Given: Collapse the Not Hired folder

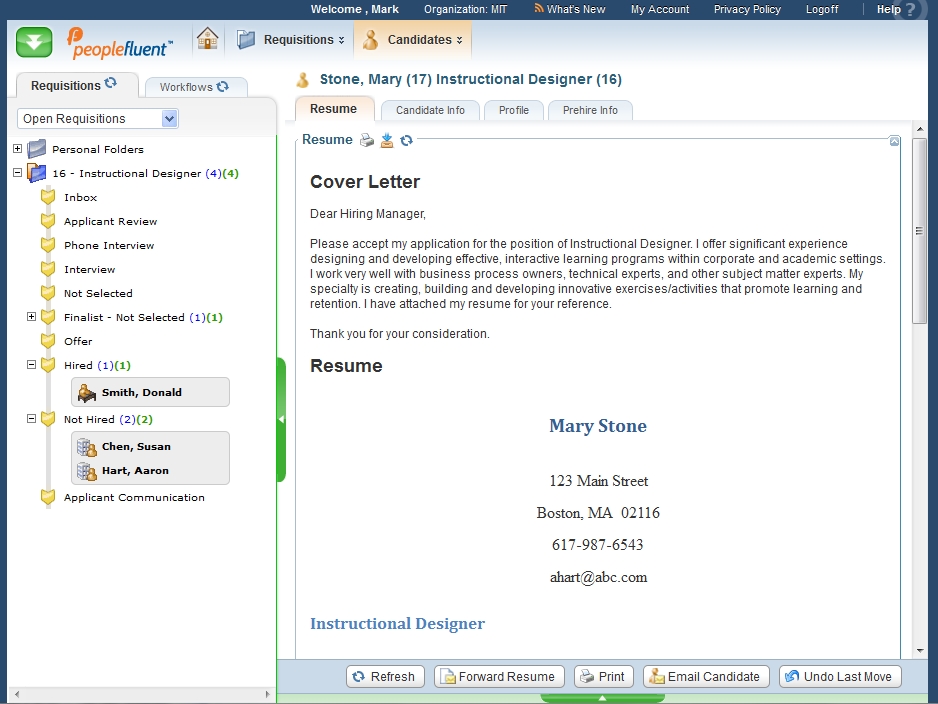Looking at the screenshot, I should pos(31,419).
